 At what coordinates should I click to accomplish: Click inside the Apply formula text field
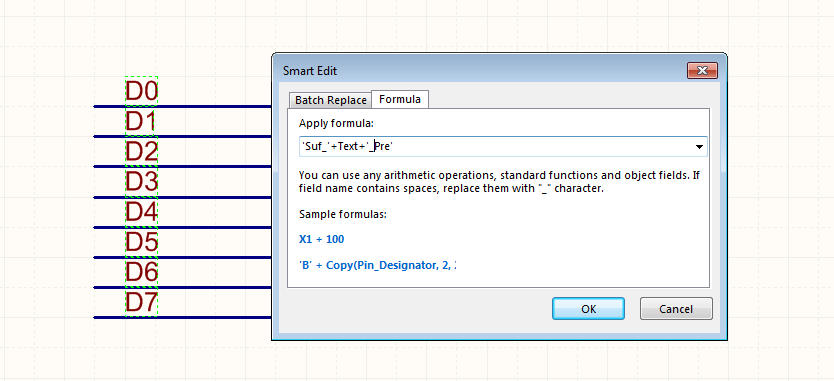tap(496, 147)
